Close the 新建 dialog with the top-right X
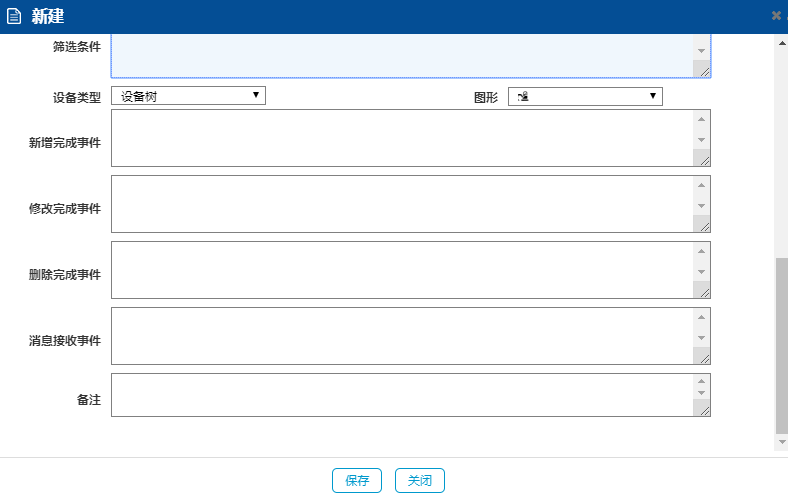788x497 pixels. click(777, 16)
